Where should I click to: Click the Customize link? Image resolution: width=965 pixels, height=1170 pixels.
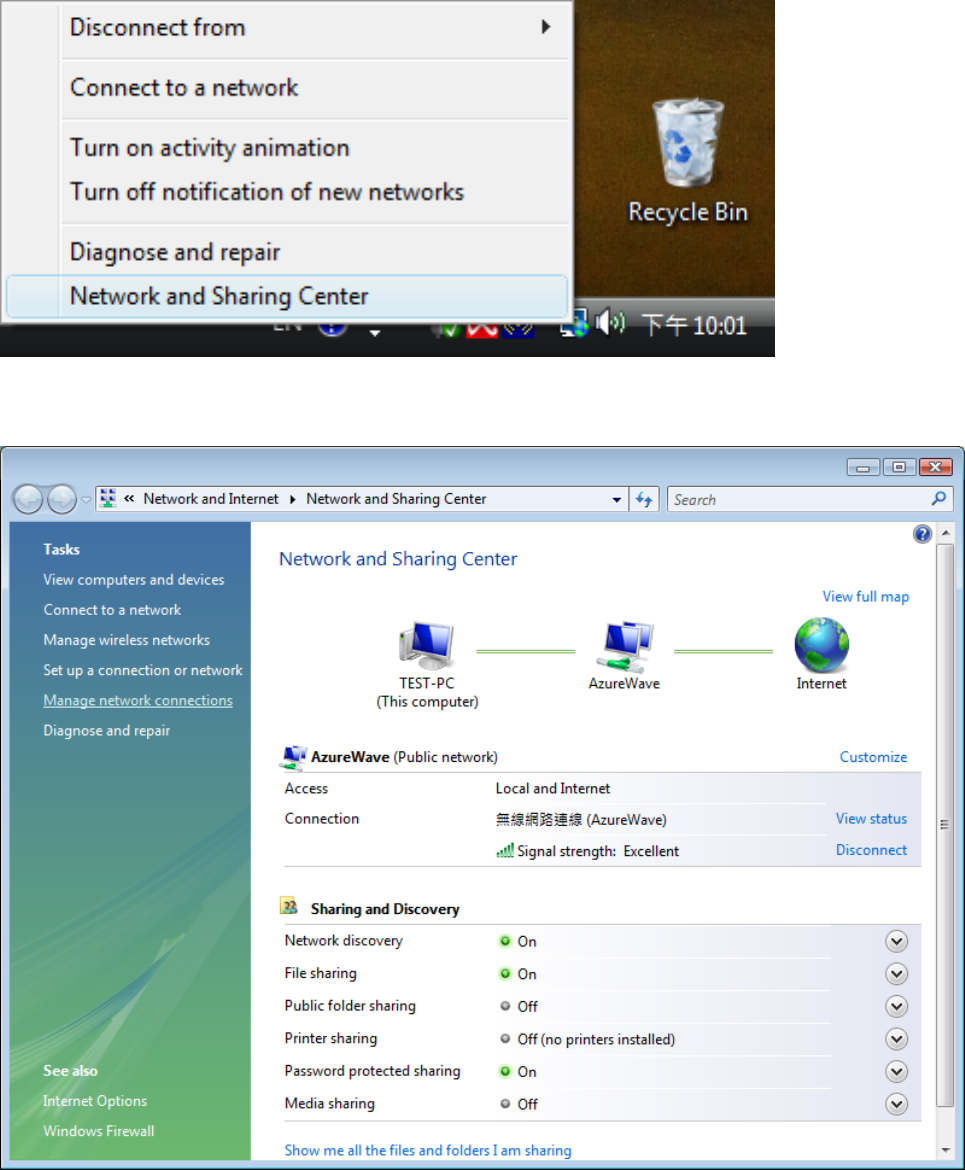873,757
